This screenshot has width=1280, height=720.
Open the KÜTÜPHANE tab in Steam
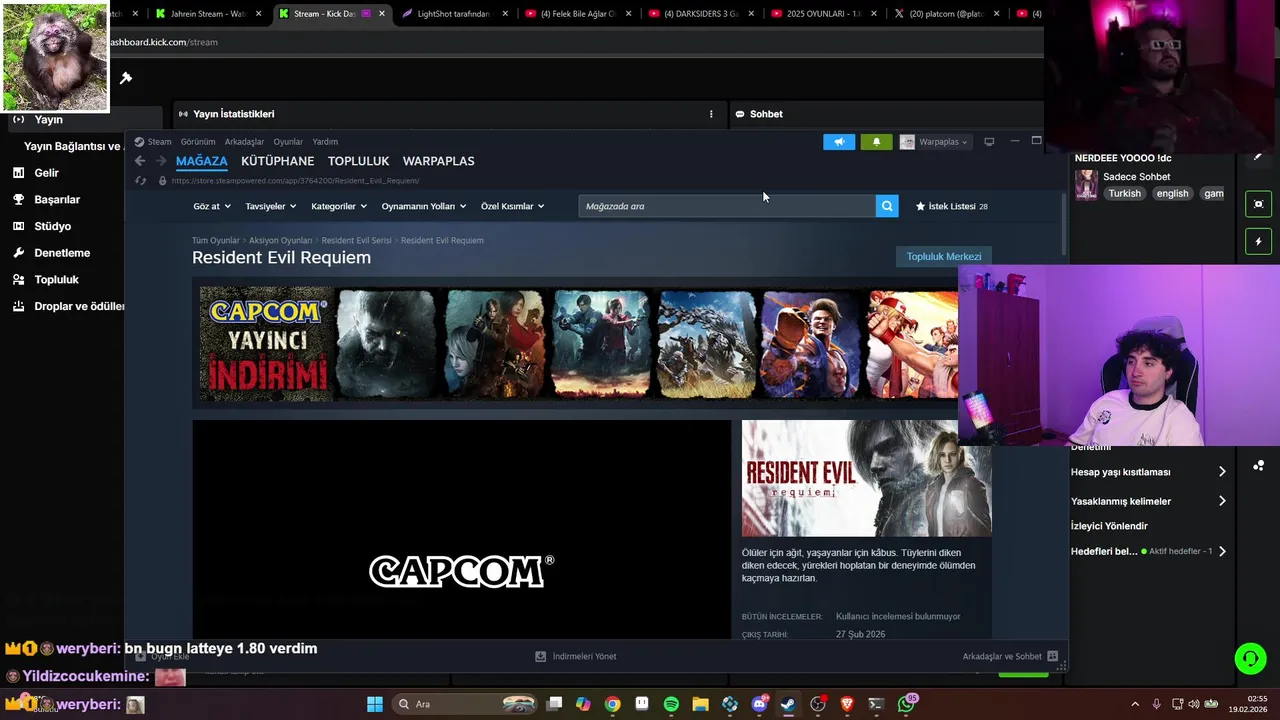coord(277,161)
